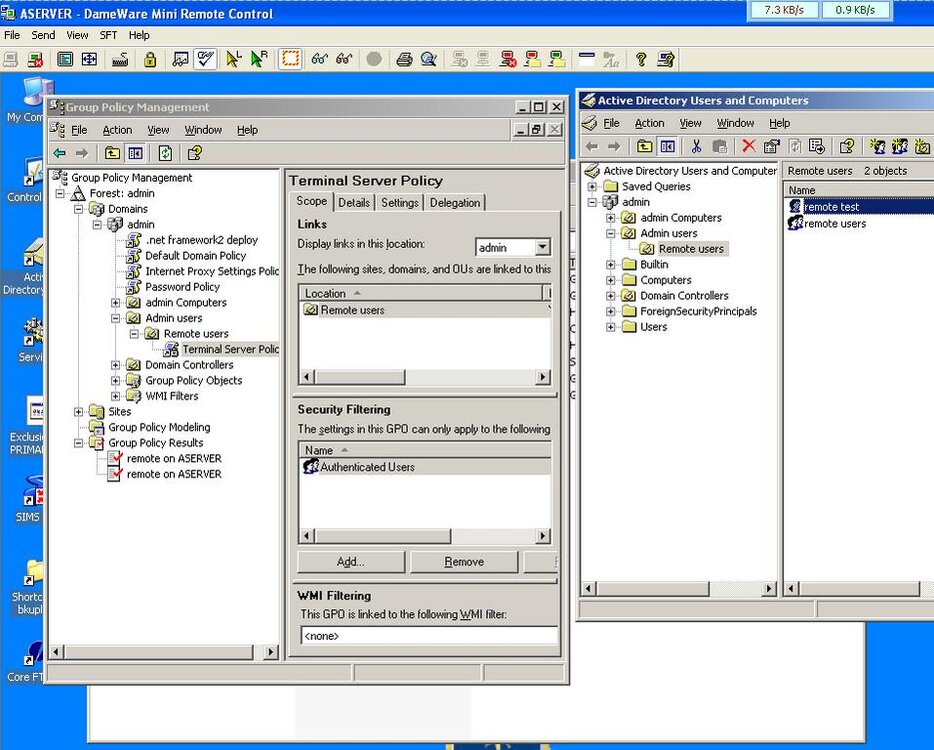Screen dimensions: 934x750
Task: Click the WMI filter <none> field
Action: point(429,636)
